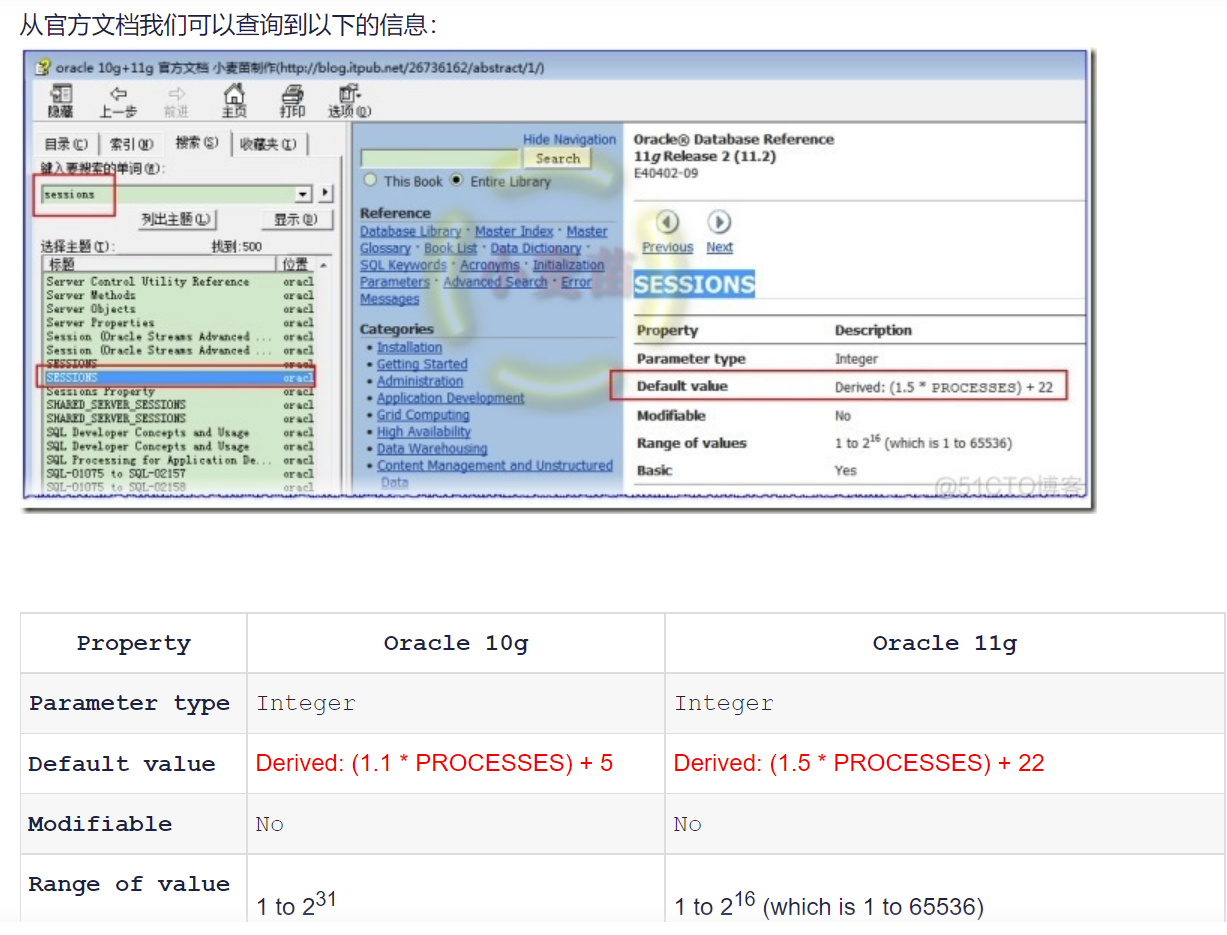Click the 前进 forward arrow icon

click(x=176, y=95)
